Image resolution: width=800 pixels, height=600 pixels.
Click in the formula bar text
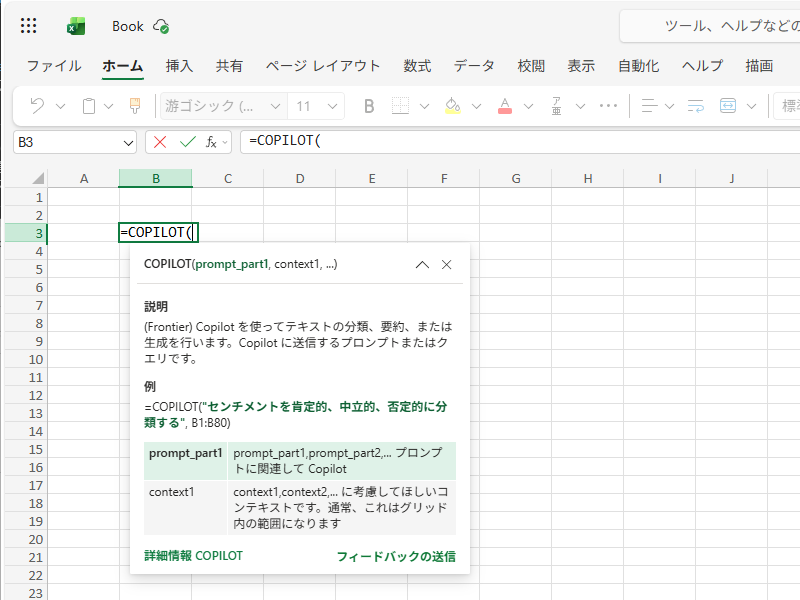pyautogui.click(x=284, y=141)
